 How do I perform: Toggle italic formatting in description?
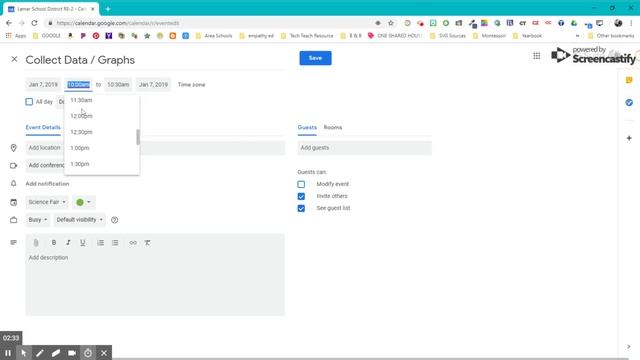click(x=68, y=242)
